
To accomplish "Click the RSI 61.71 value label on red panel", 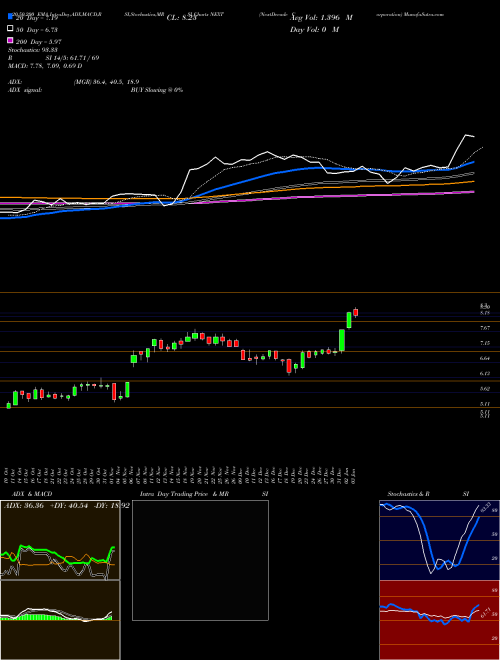I will click(486, 612).
